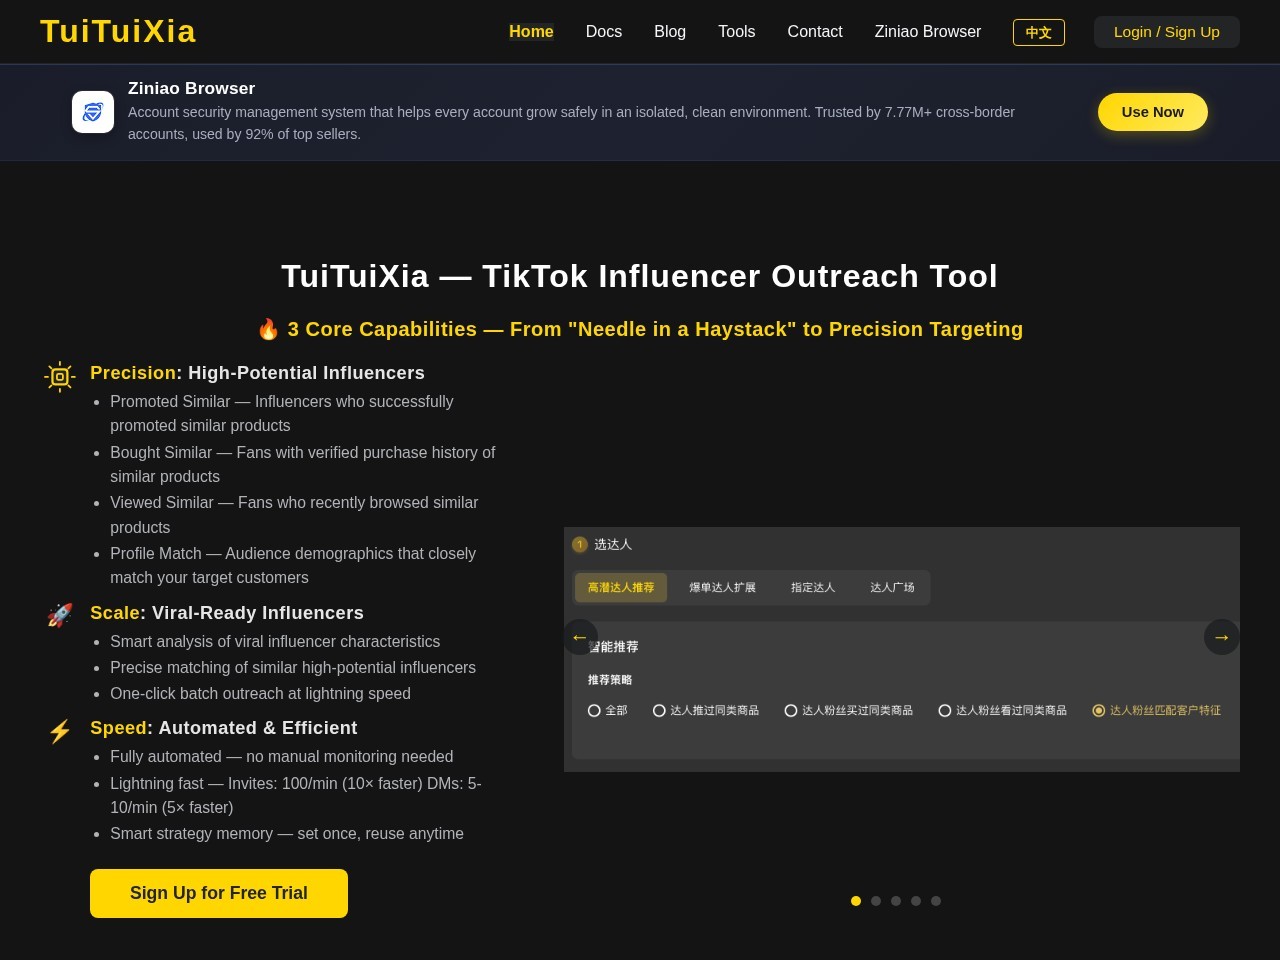Click Login / Sign Up button
Screen dimensions: 1280x960
1167,32
